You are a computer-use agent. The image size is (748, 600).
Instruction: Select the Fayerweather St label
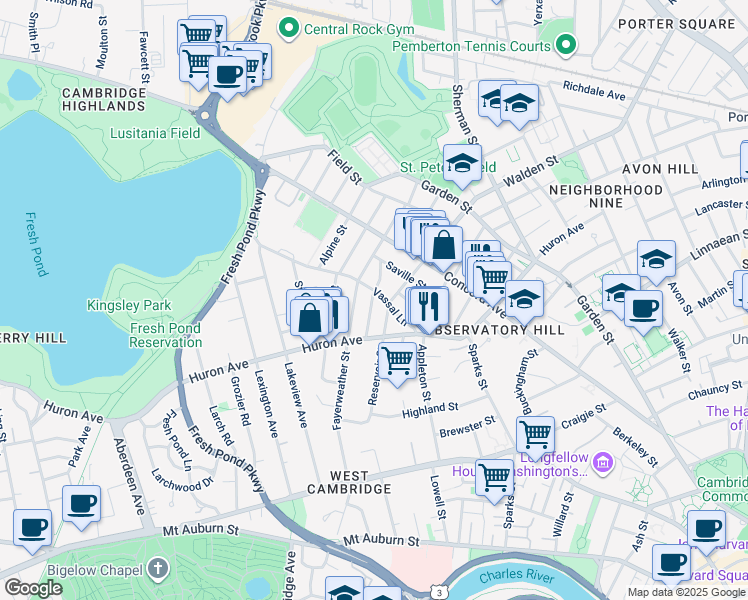pos(341,391)
